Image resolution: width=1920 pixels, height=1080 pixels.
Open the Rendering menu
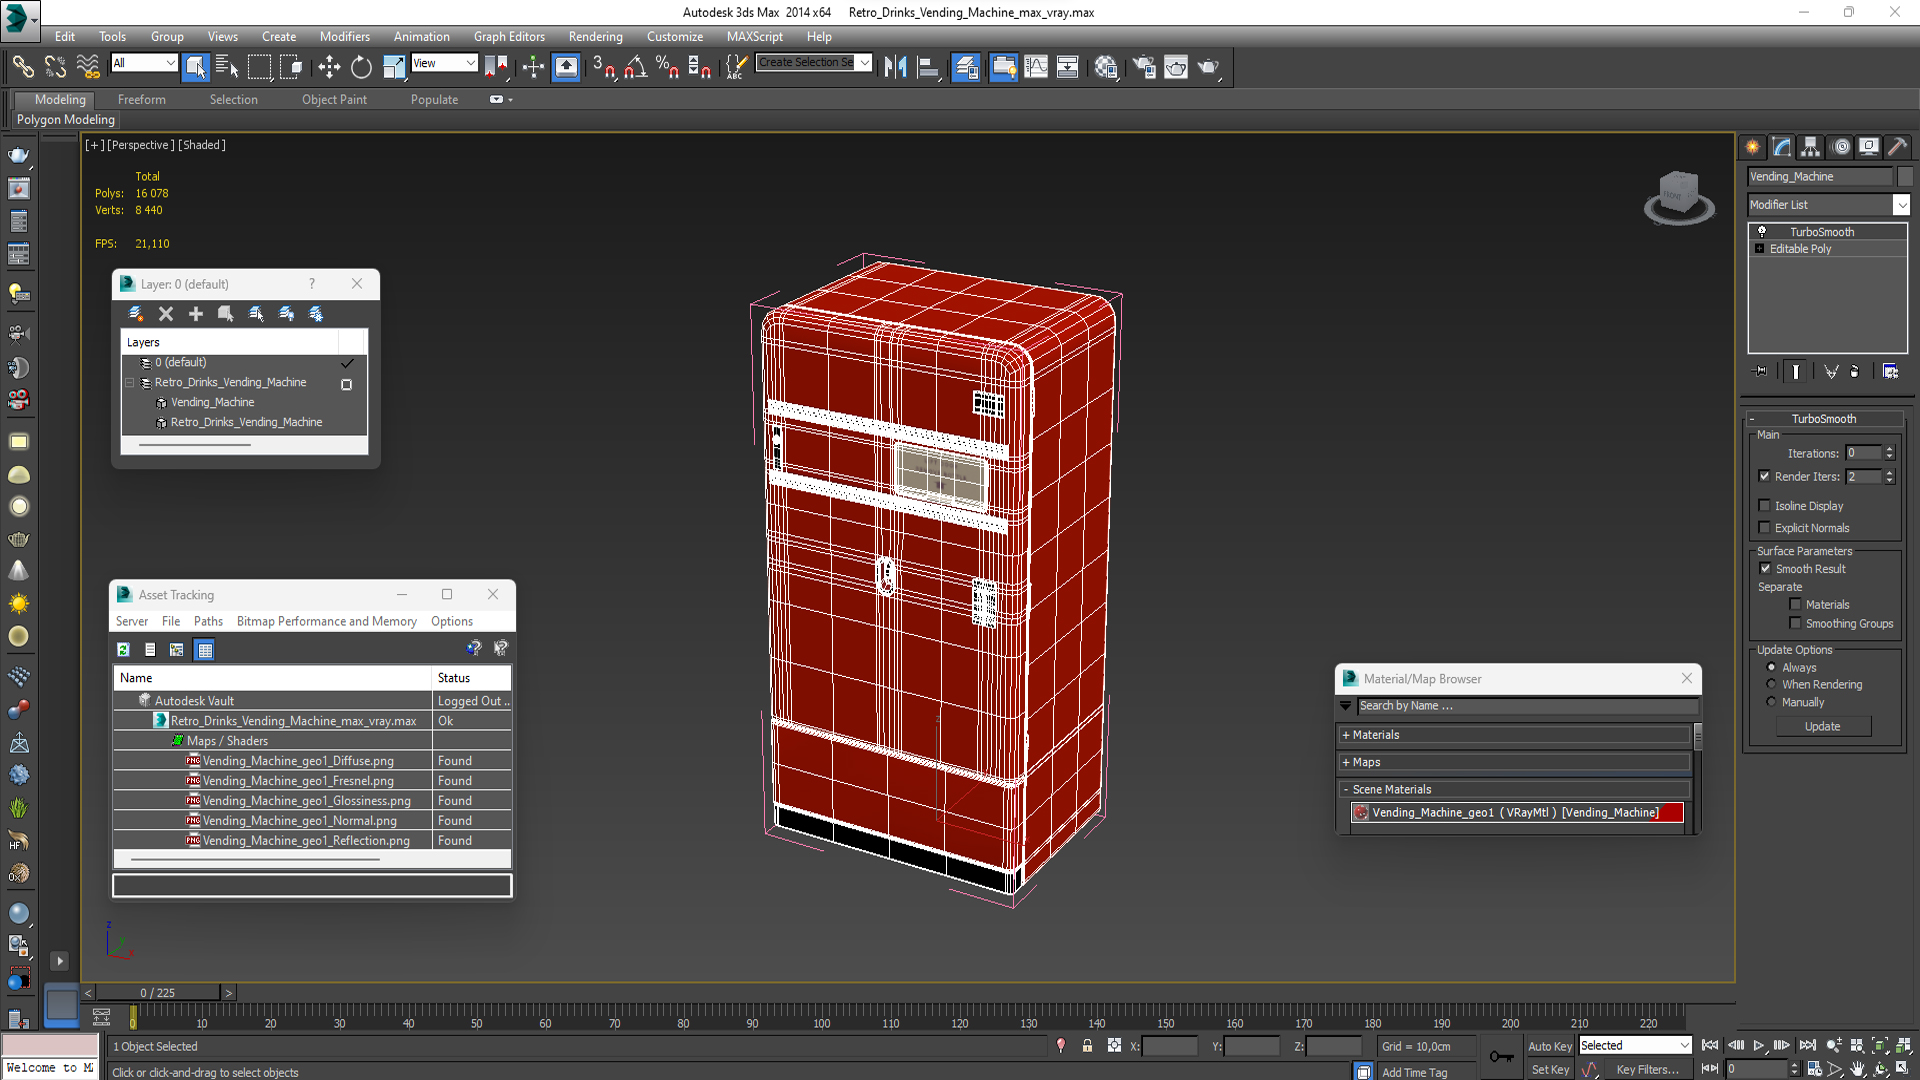tap(596, 37)
